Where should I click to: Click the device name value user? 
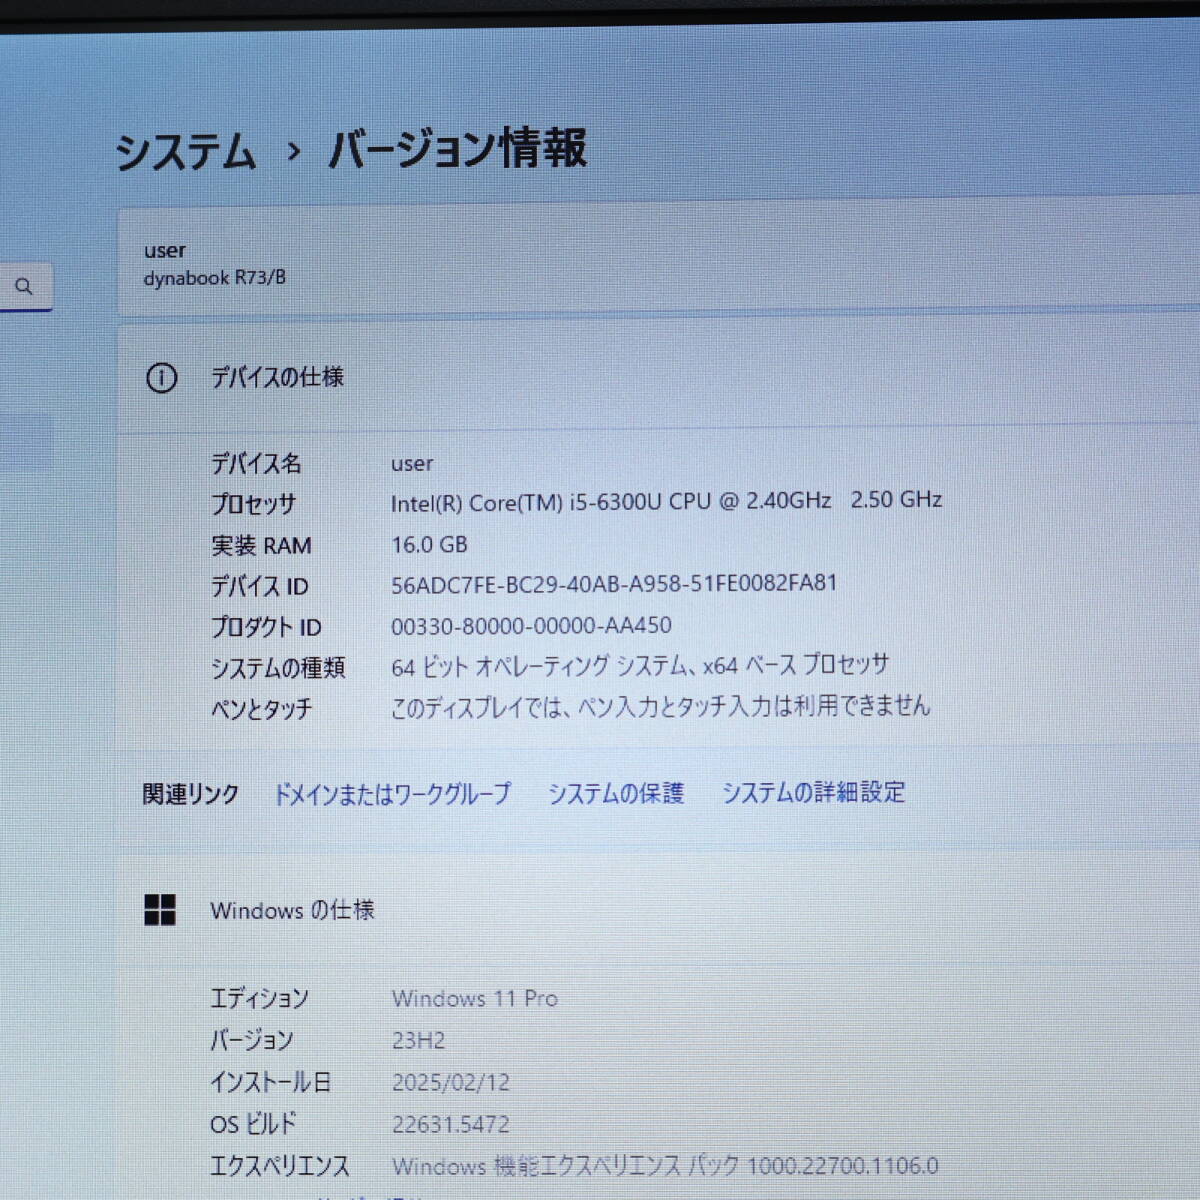pyautogui.click(x=412, y=464)
